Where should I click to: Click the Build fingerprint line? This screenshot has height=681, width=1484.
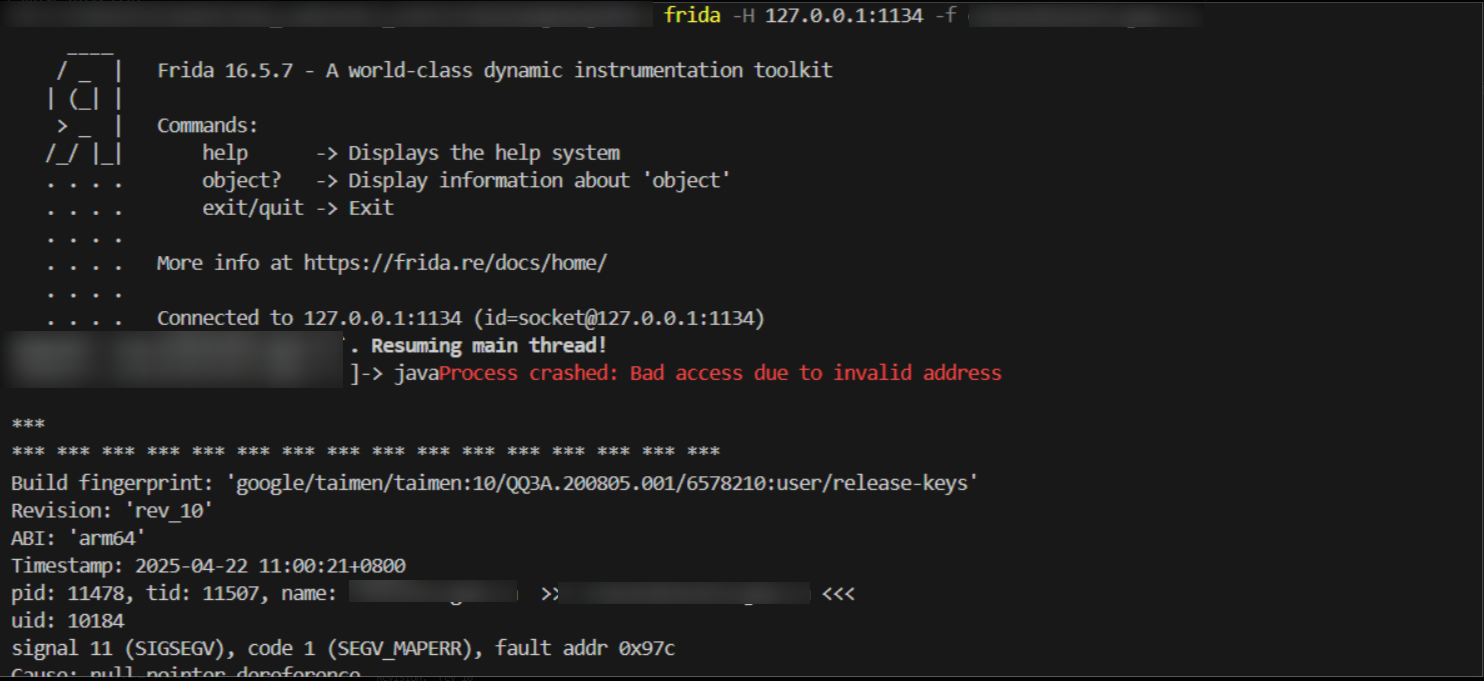tap(494, 483)
